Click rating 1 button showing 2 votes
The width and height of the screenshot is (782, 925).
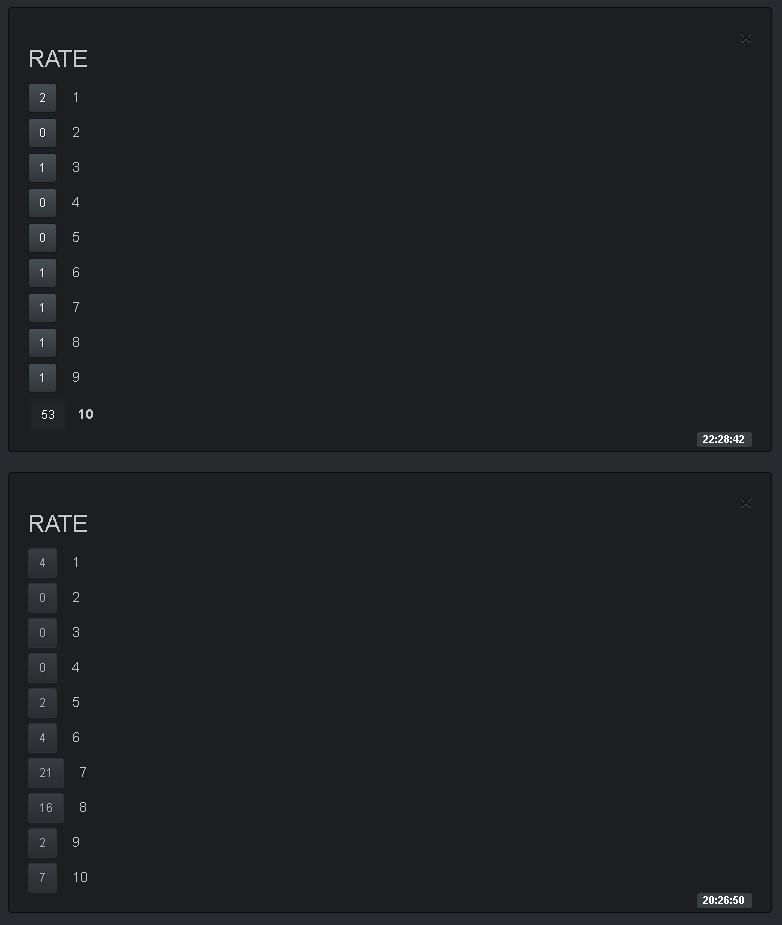click(42, 98)
